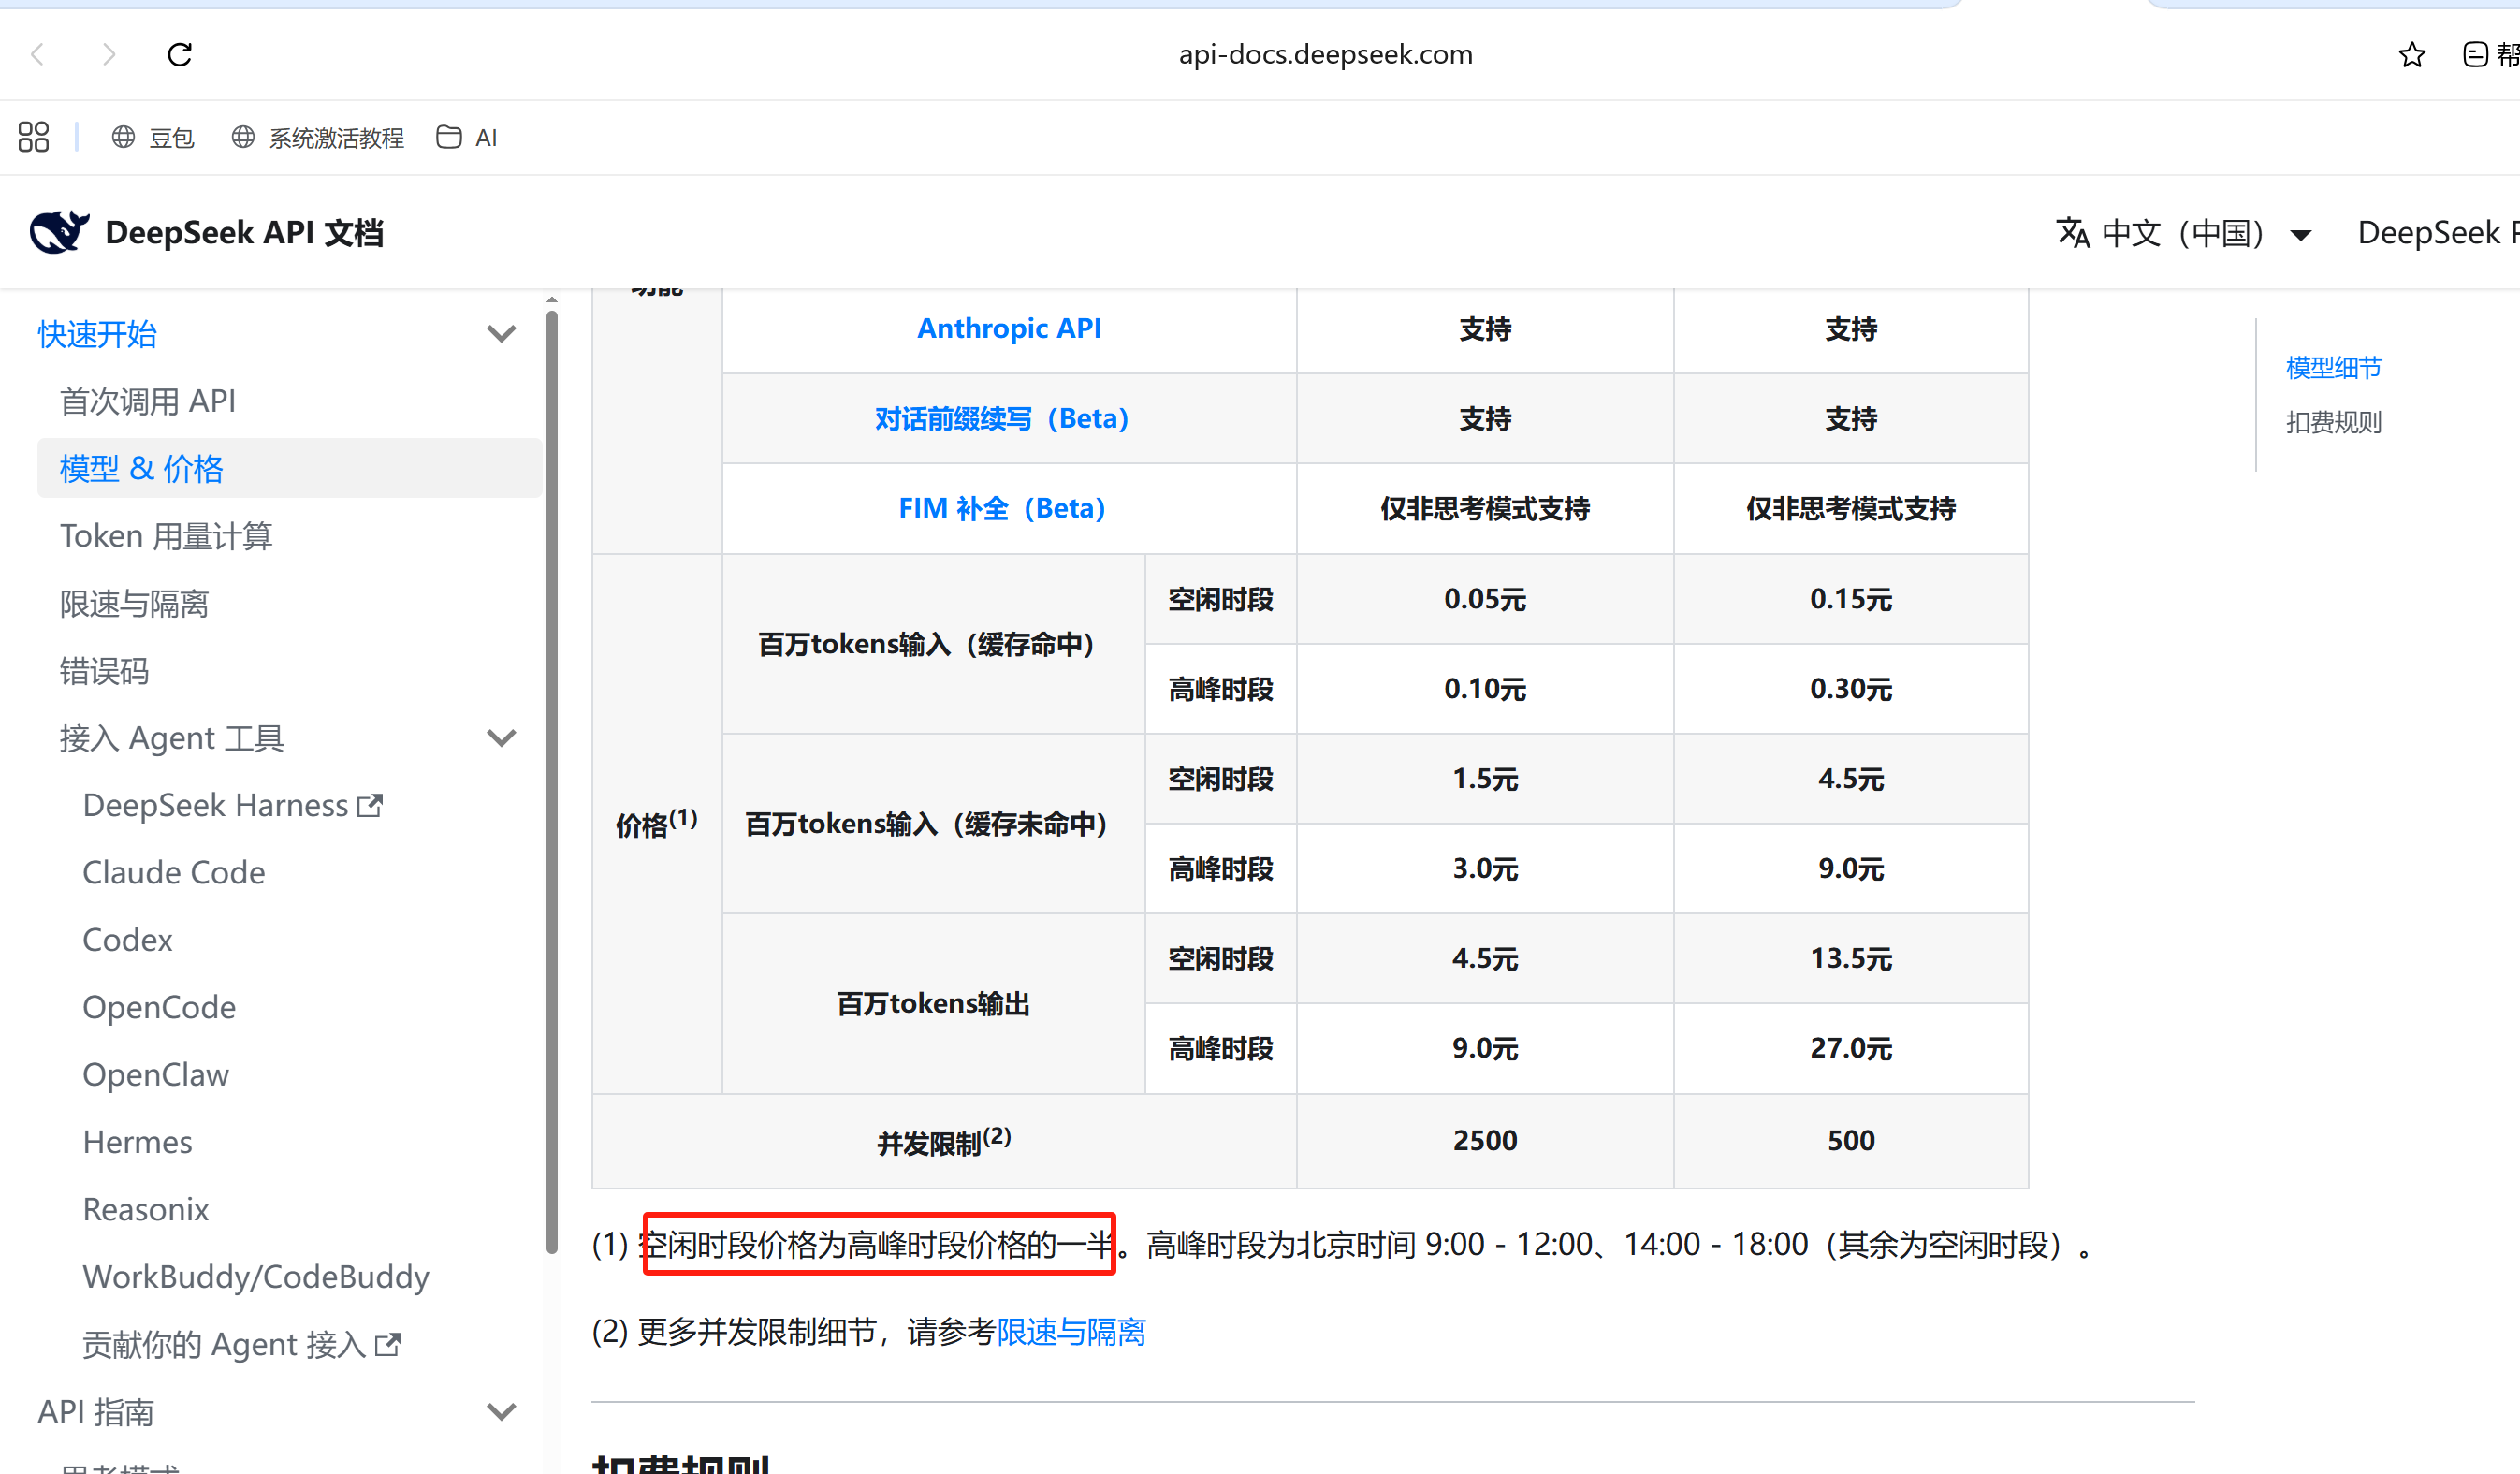The width and height of the screenshot is (2520, 1474).
Task: Open Reasonix sidebar page
Action: point(146,1209)
